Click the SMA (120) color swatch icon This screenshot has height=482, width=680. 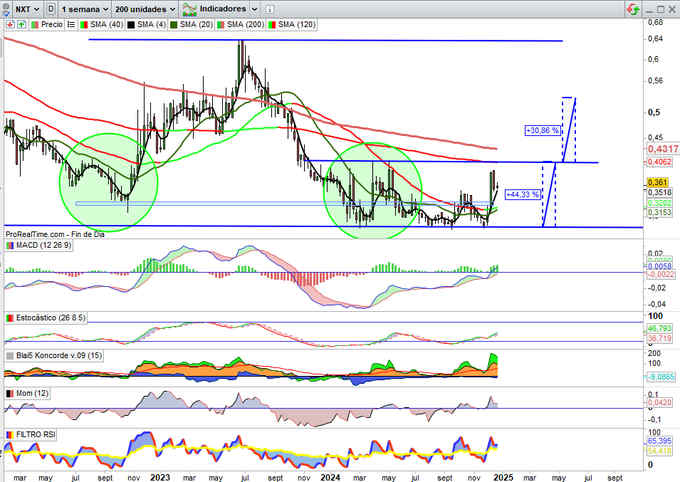click(272, 25)
